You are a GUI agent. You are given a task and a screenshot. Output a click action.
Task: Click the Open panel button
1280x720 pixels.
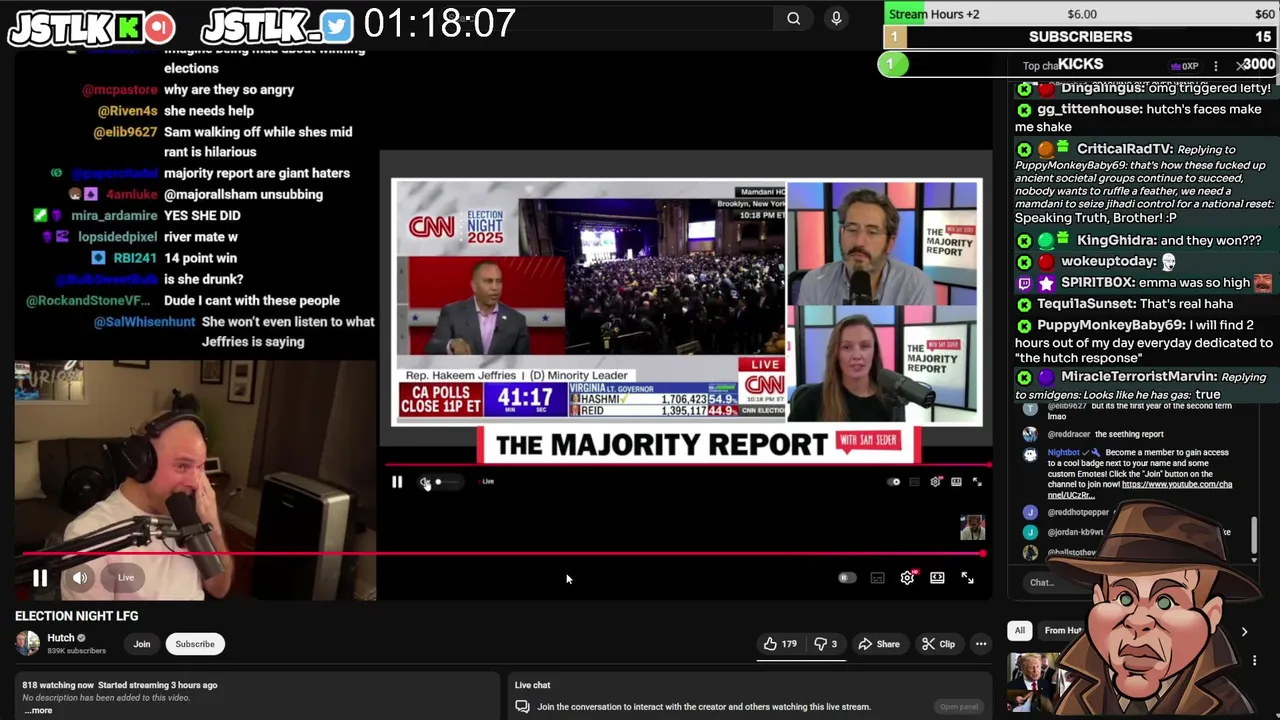point(959,707)
